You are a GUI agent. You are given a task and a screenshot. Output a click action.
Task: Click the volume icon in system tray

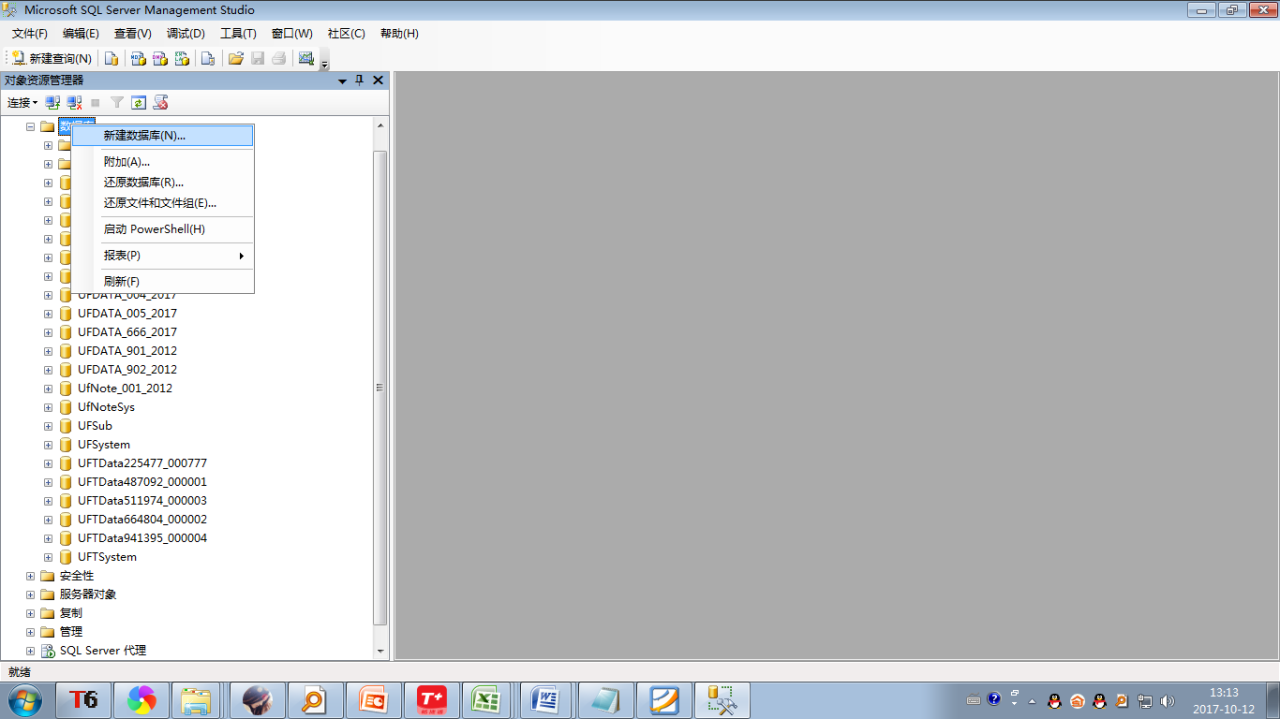click(x=1167, y=701)
